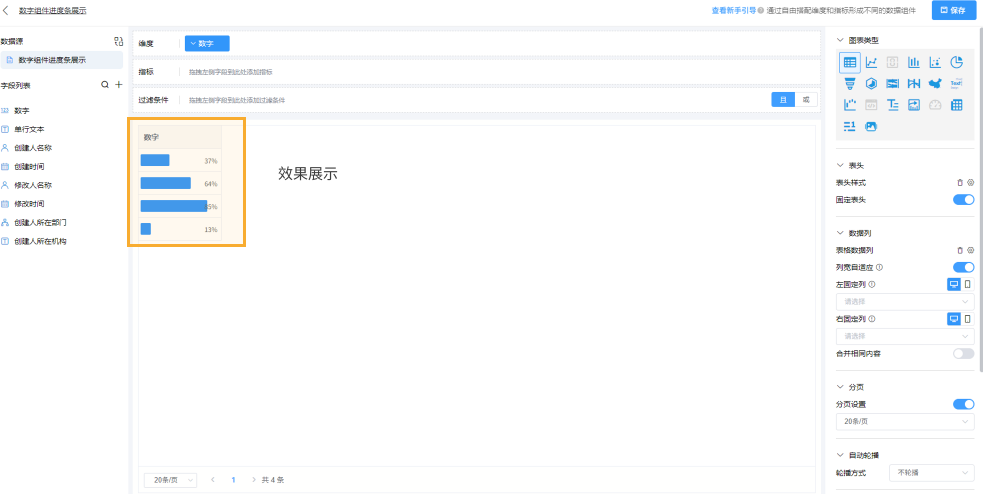Image resolution: width=983 pixels, height=494 pixels.
Task: Select the bar chart type icon
Action: pos(914,62)
